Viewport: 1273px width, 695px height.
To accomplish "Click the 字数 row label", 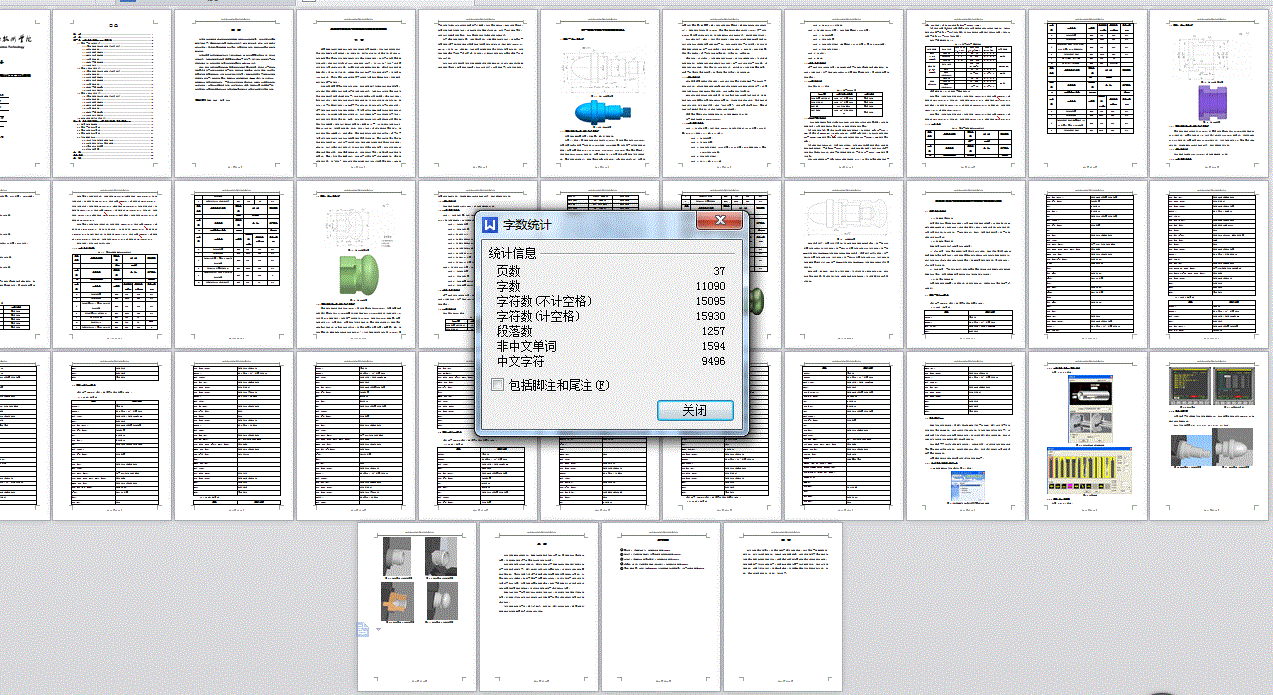I will (509, 286).
